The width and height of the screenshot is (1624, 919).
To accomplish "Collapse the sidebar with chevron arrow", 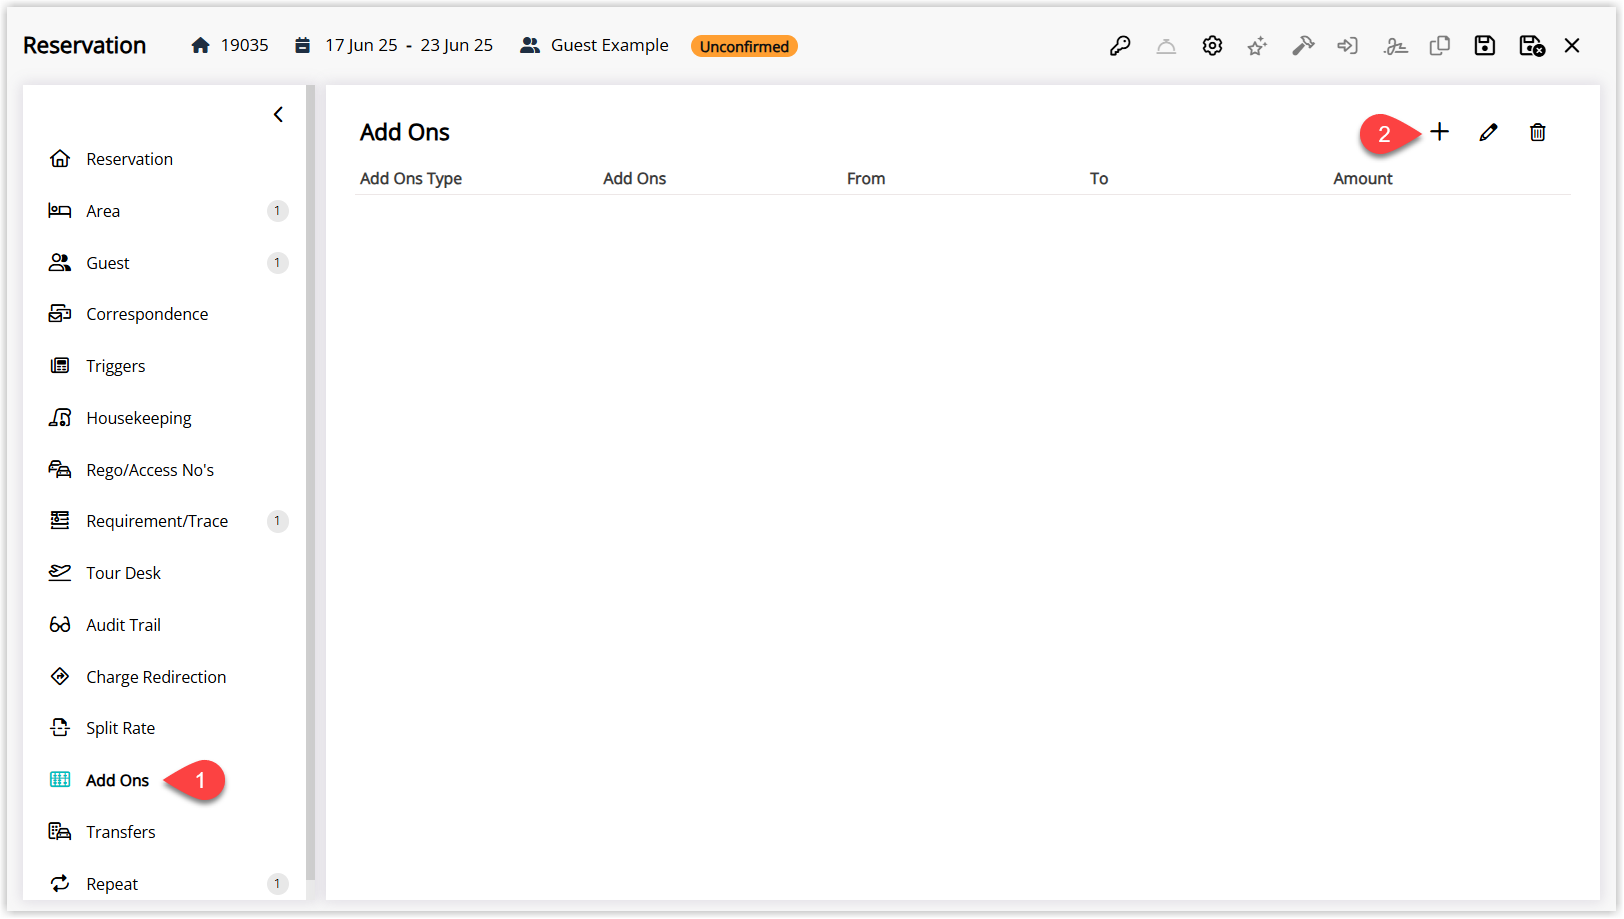I will [x=278, y=115].
